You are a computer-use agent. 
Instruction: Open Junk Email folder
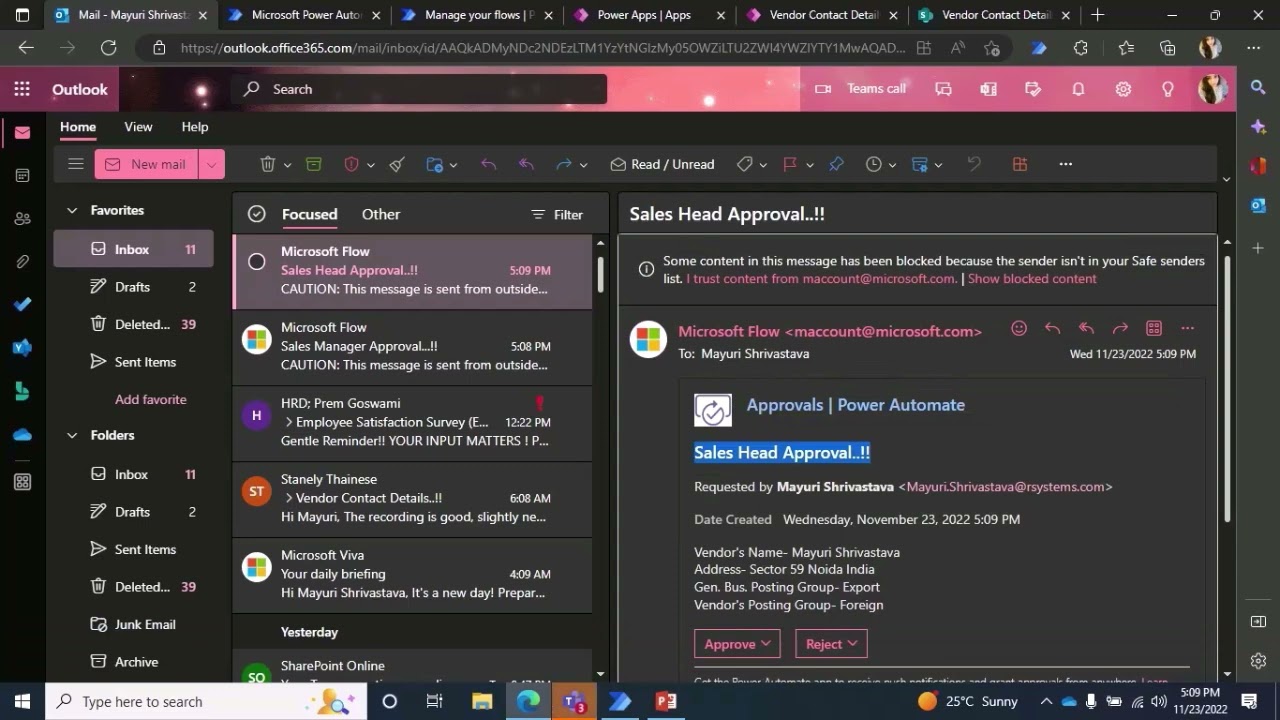133,624
